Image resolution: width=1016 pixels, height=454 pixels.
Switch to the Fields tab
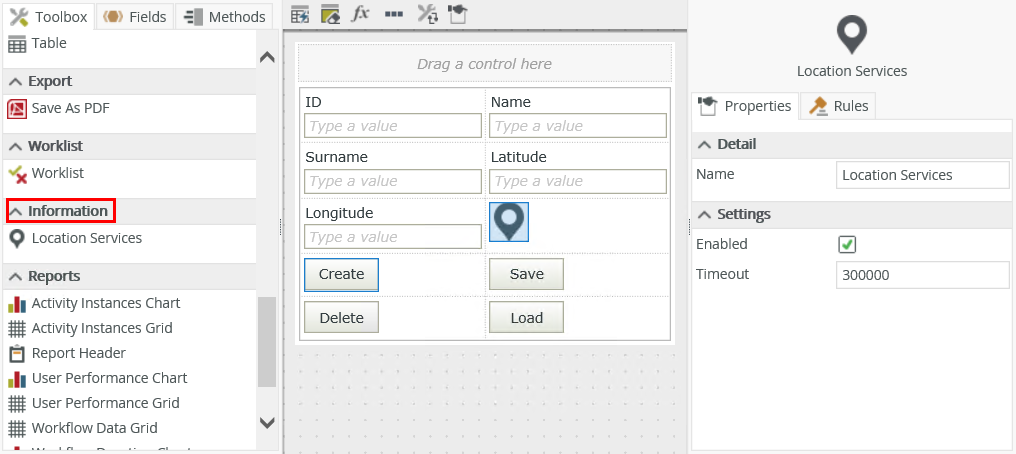click(x=135, y=16)
